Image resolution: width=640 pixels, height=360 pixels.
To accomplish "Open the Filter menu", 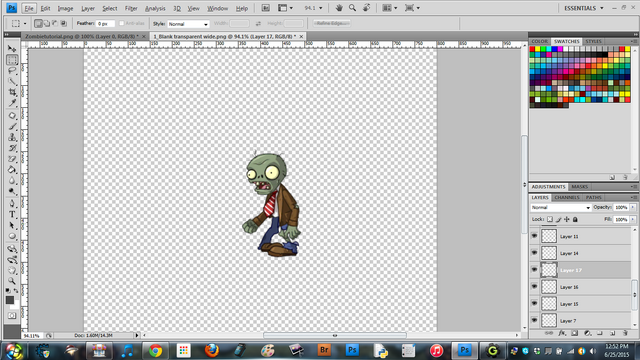I will 131,8.
